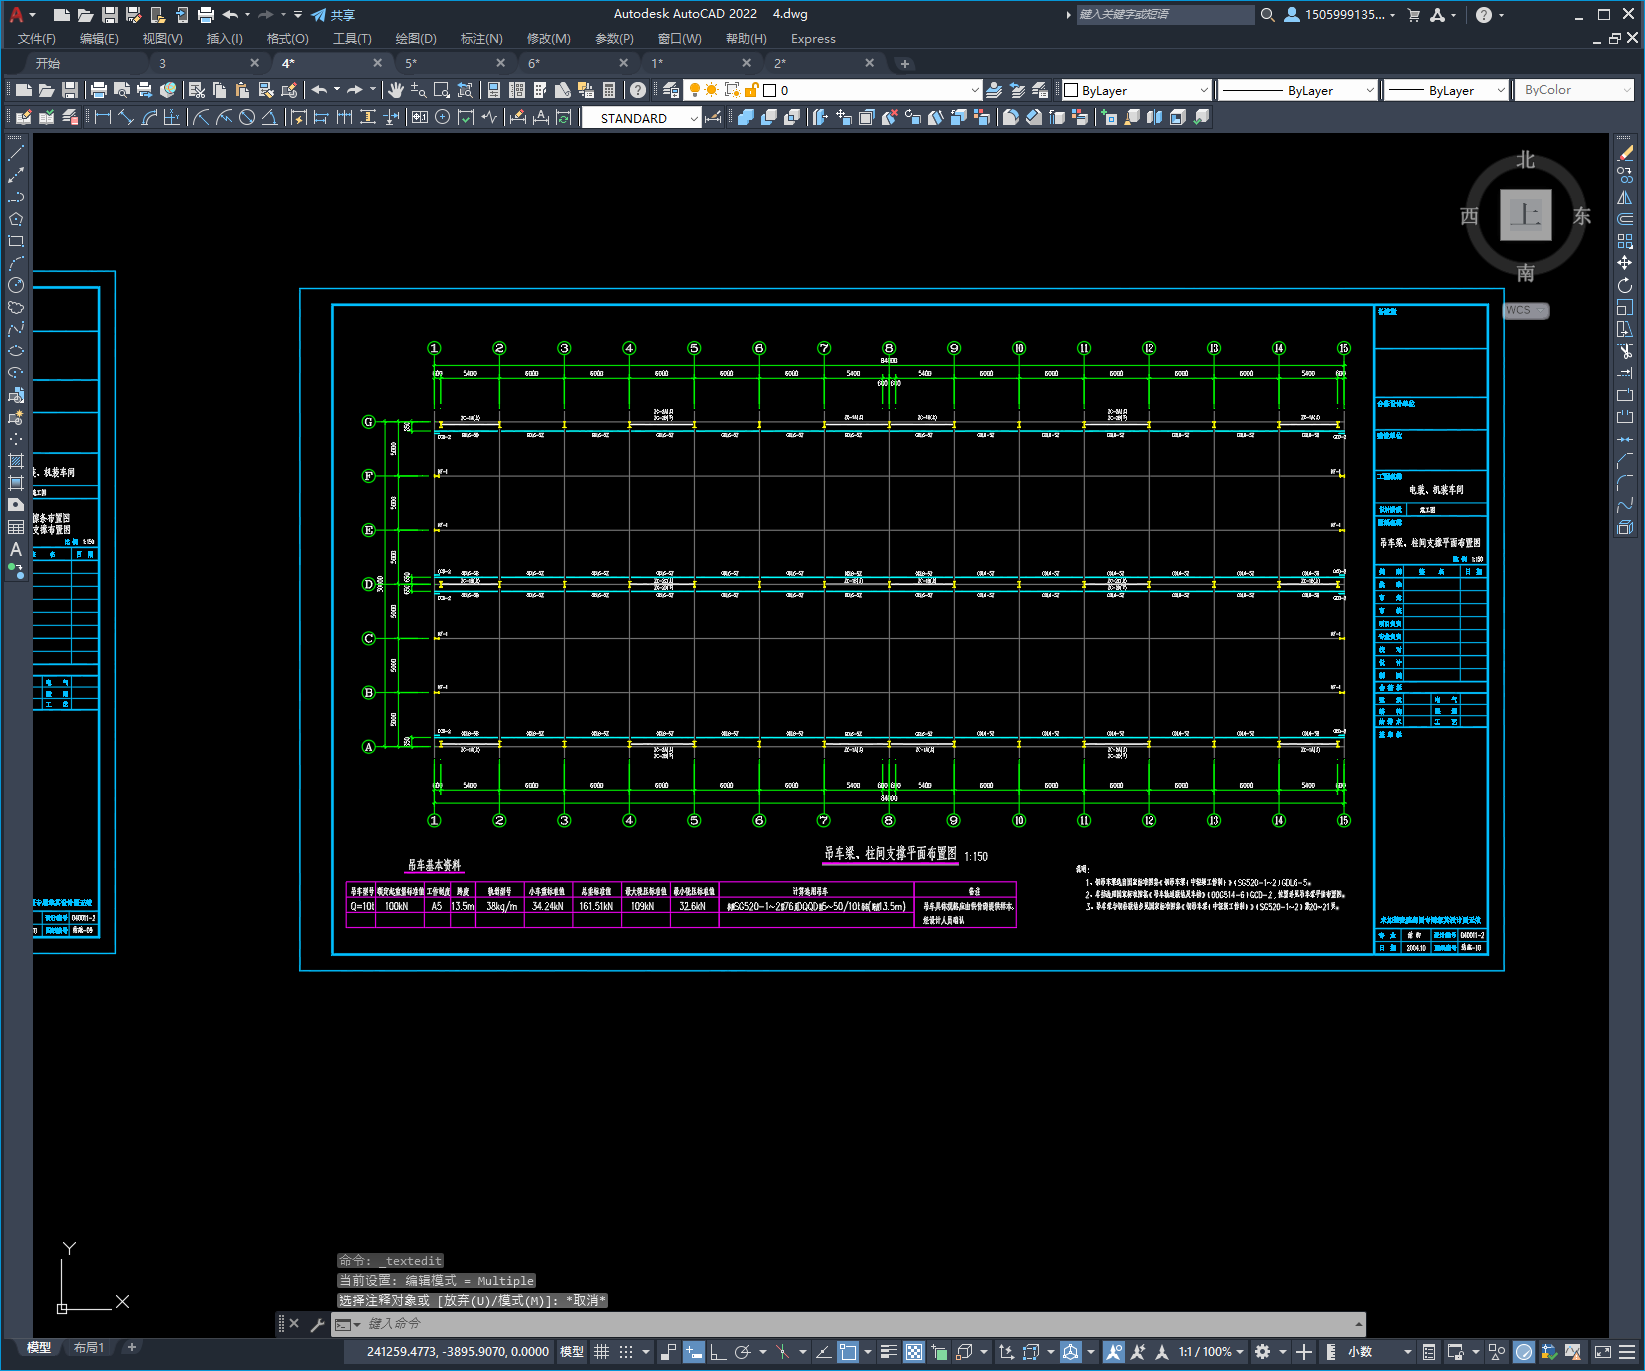This screenshot has height=1371, width=1645.
Task: Open the ByLayer color dropdown
Action: [x=1136, y=90]
